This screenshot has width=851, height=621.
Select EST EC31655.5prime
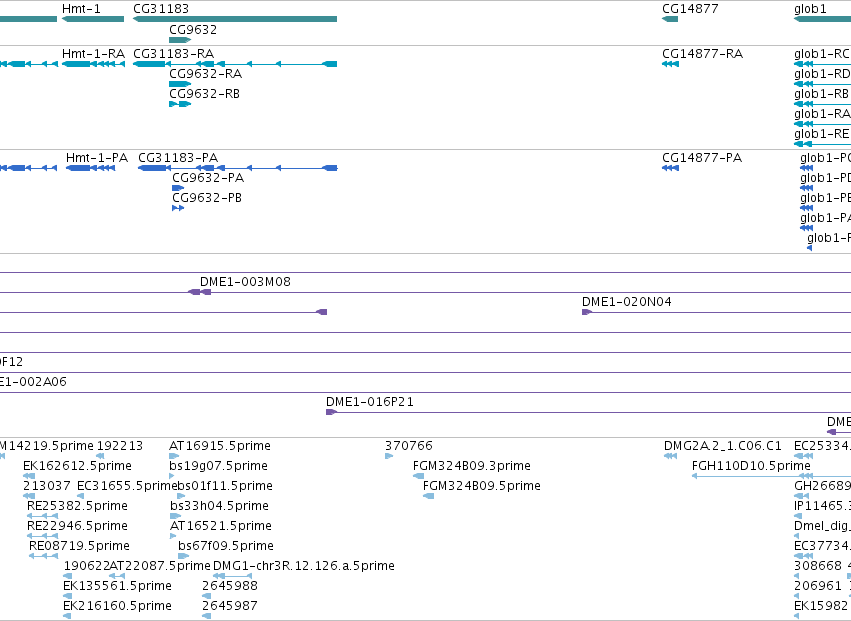coord(128,486)
